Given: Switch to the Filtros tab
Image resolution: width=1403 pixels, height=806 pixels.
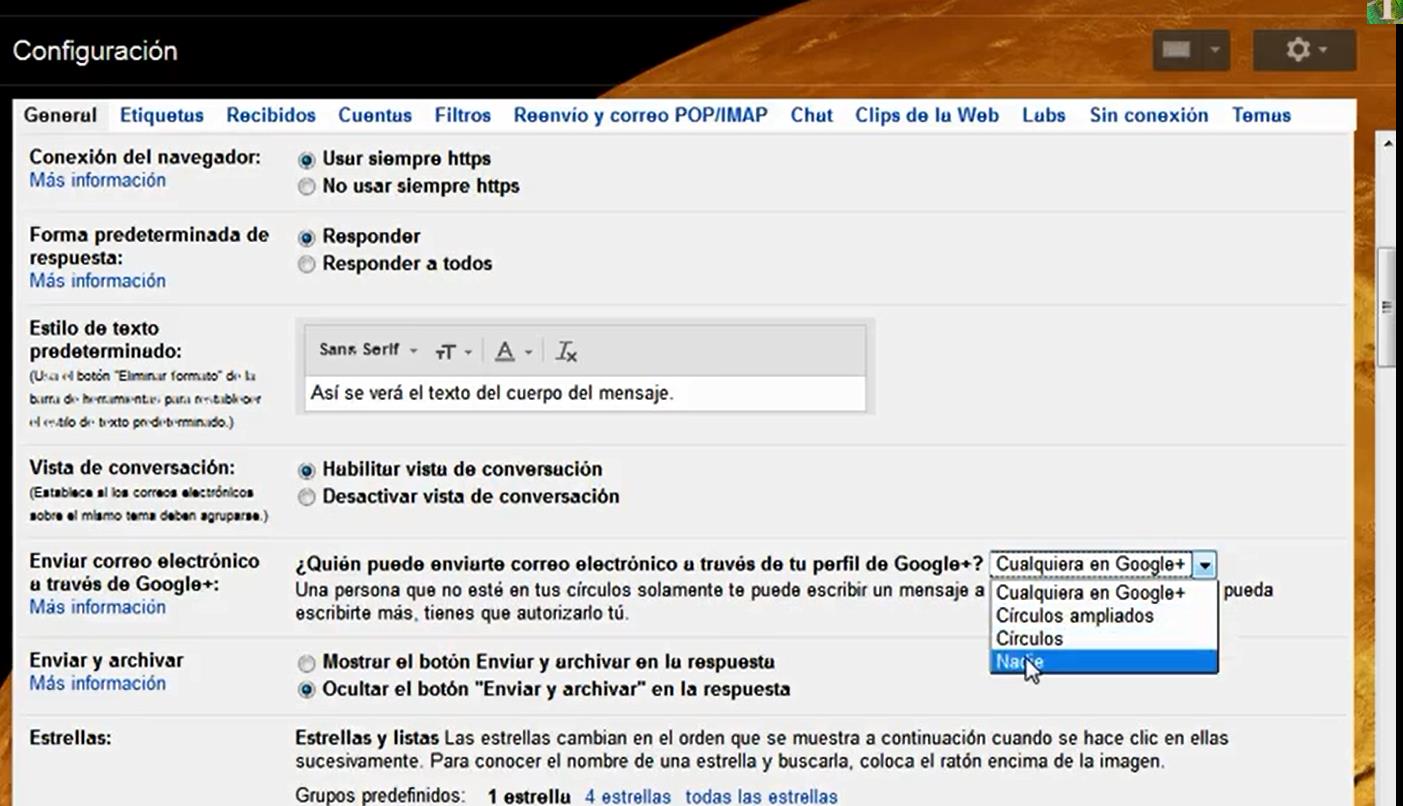Looking at the screenshot, I should point(463,115).
